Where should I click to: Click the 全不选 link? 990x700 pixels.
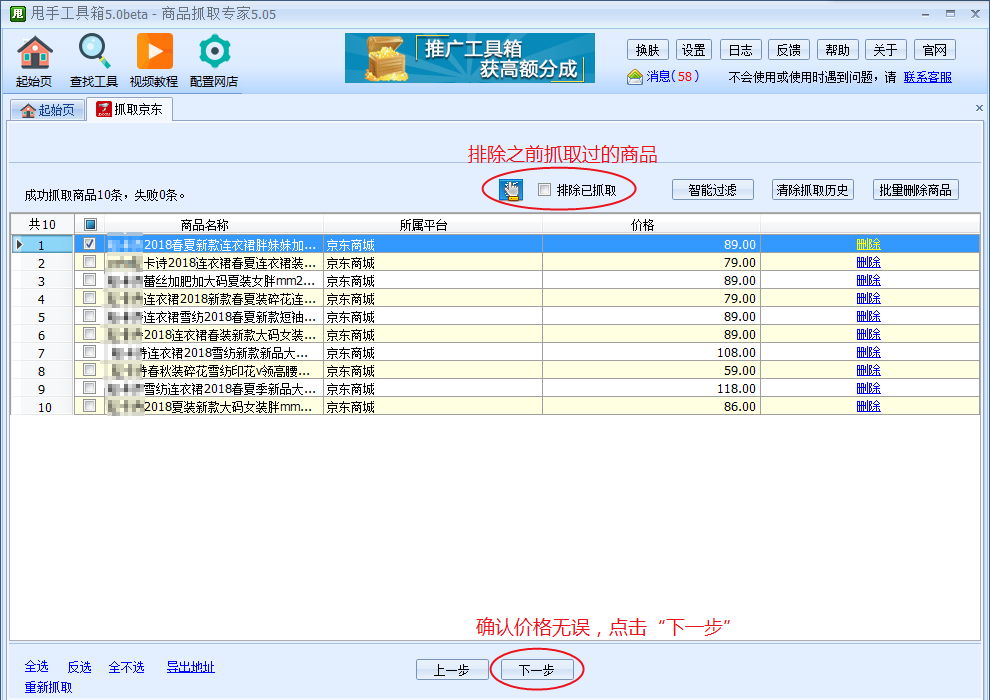[126, 667]
